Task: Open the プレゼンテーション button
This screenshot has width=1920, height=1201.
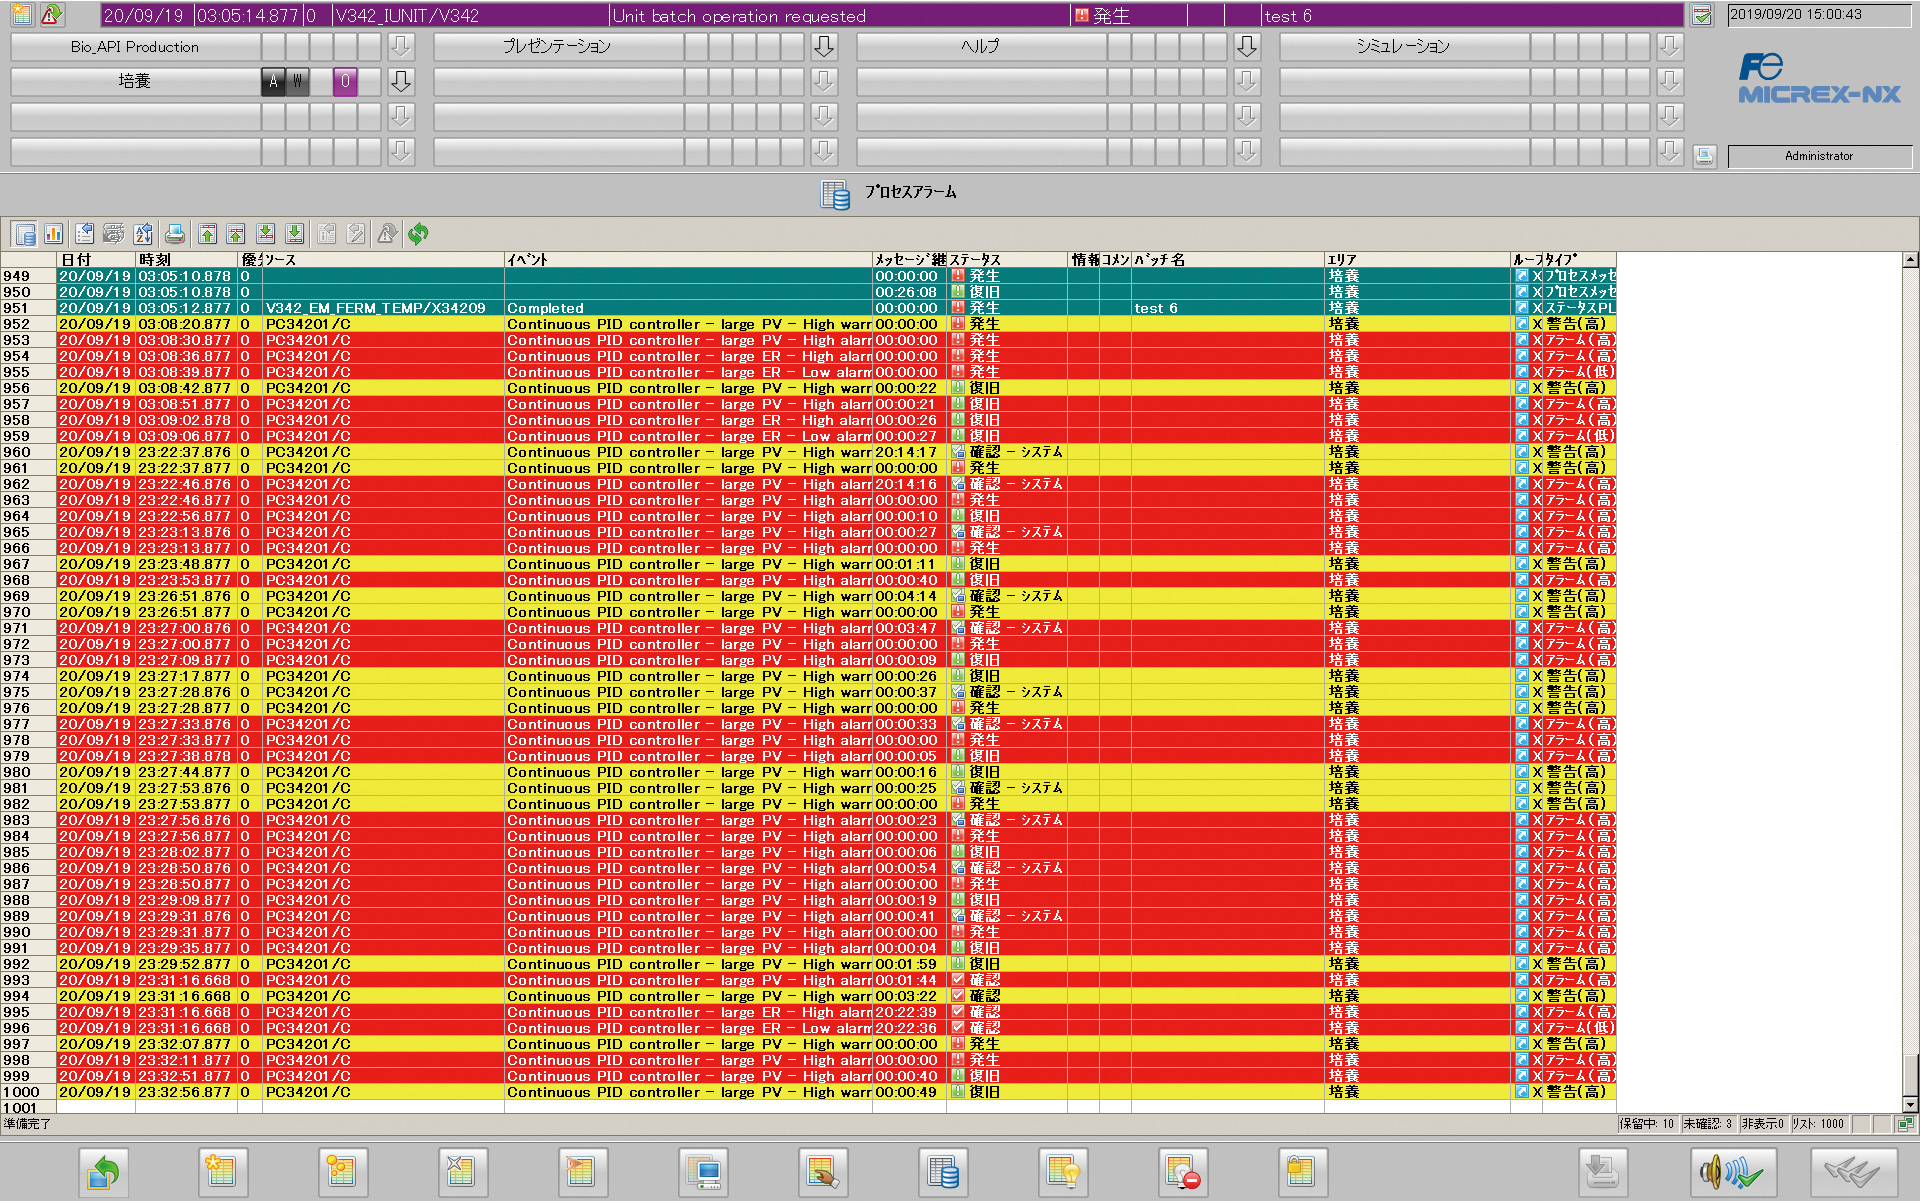Action: click(x=558, y=46)
